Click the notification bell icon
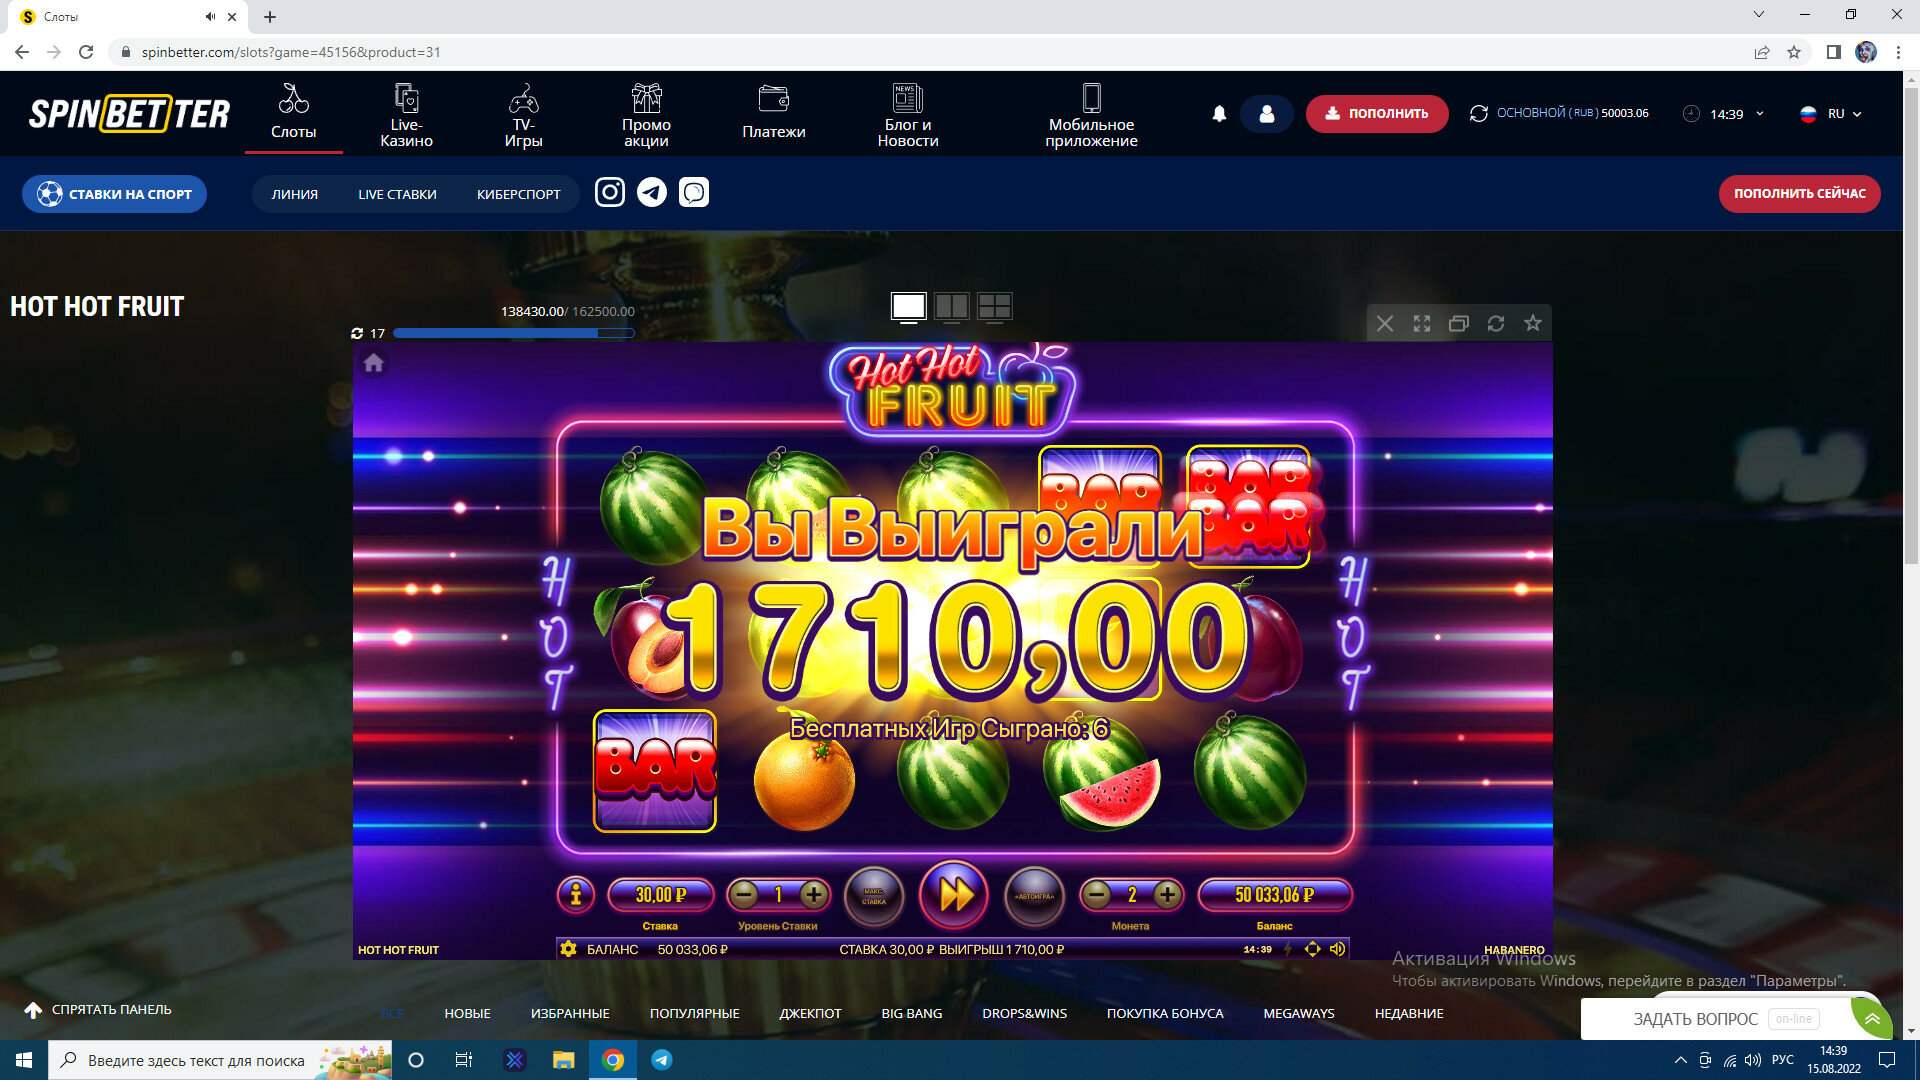The width and height of the screenshot is (1920, 1080). click(x=1219, y=114)
